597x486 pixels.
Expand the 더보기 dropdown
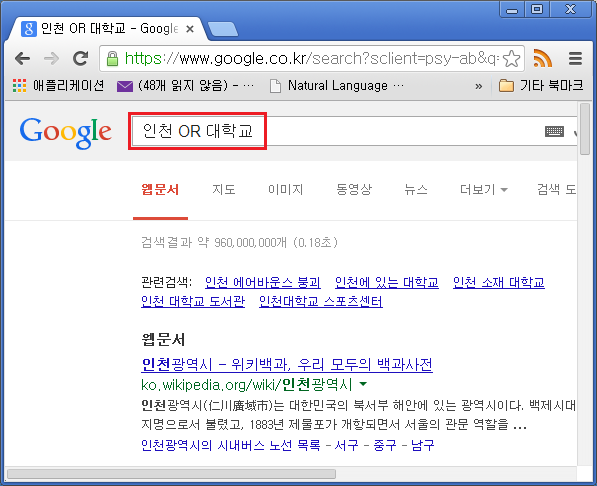(484, 189)
